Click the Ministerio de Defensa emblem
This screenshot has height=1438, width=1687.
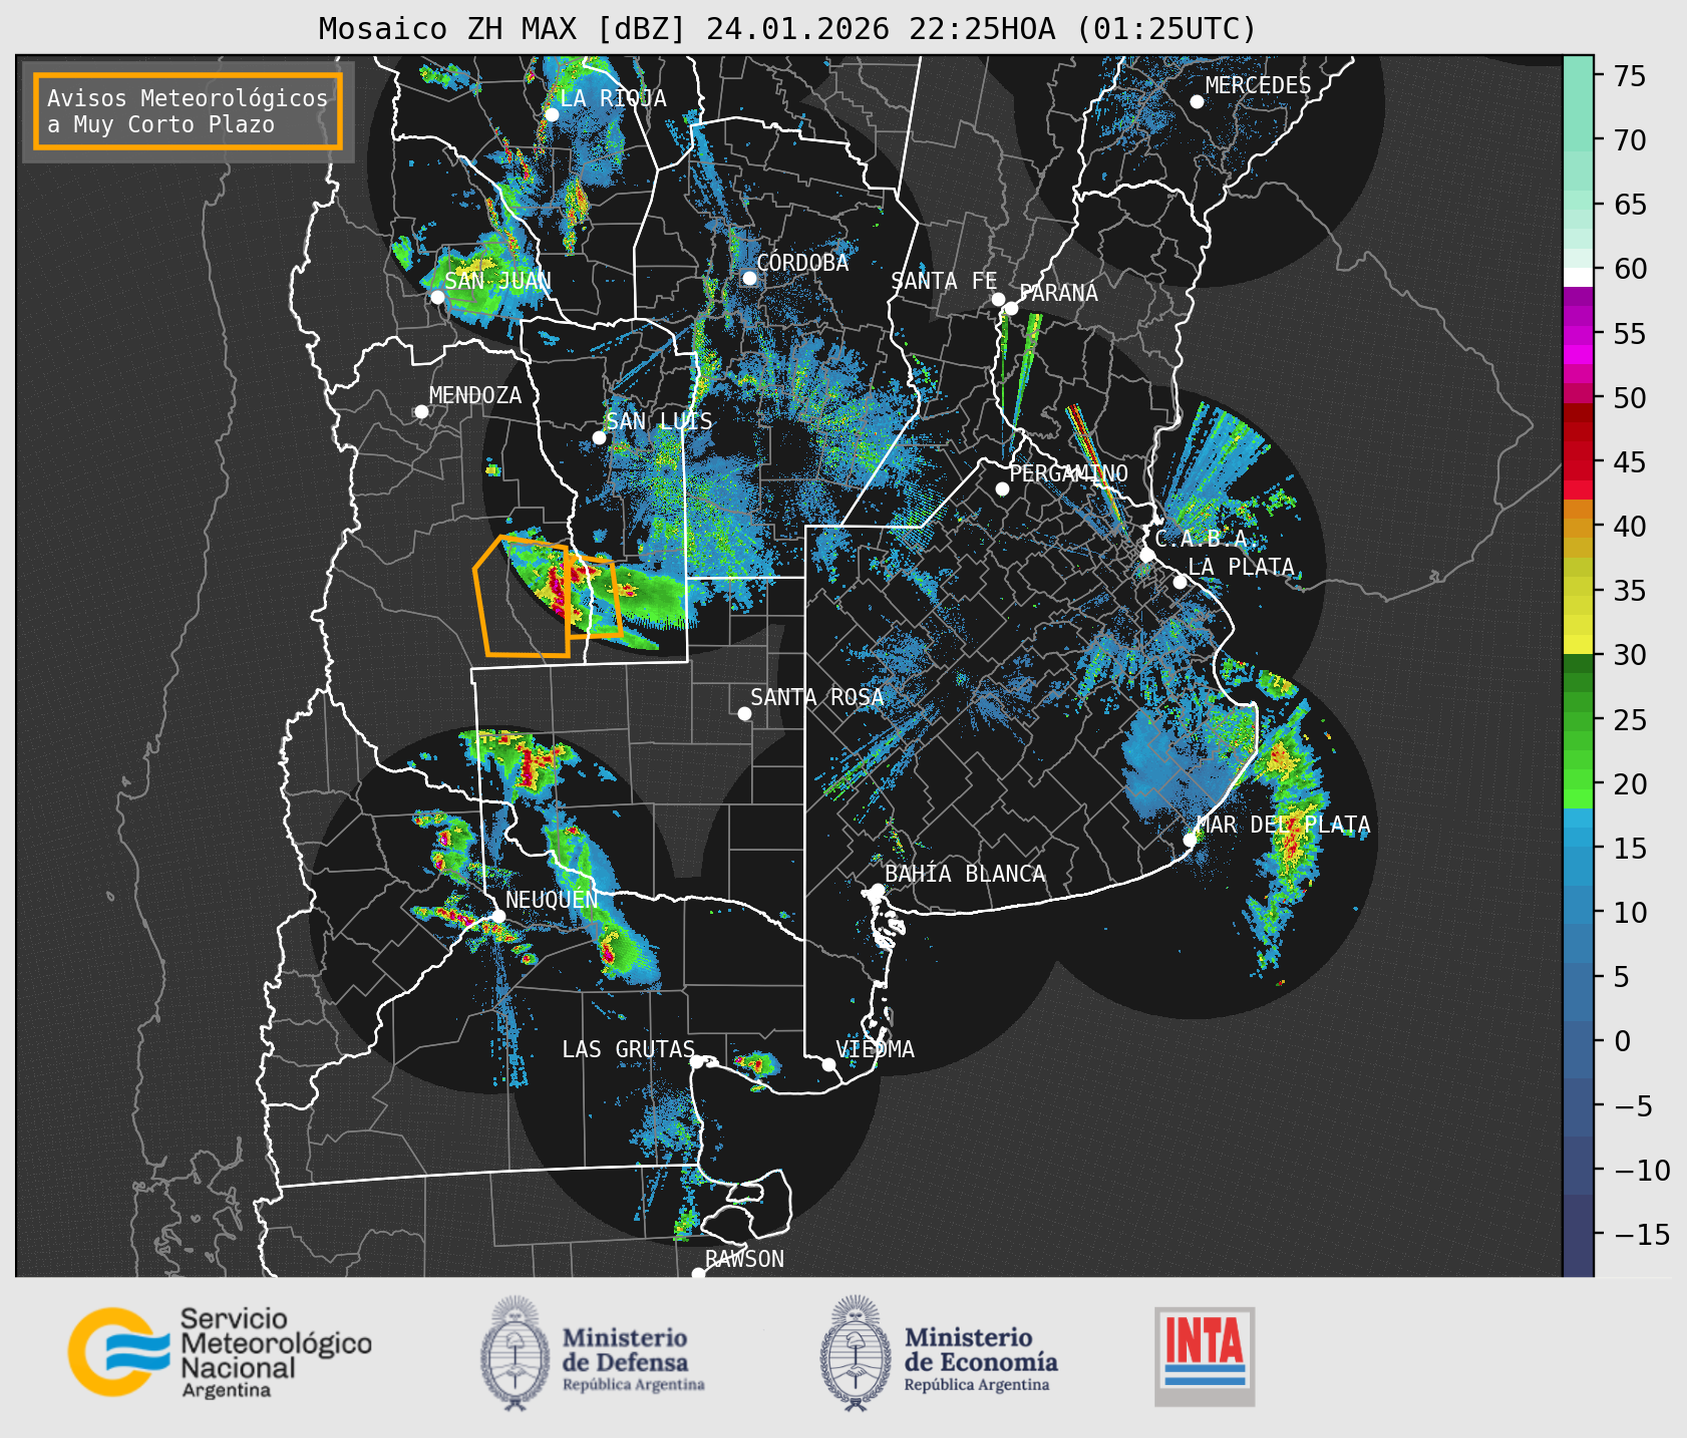(515, 1353)
